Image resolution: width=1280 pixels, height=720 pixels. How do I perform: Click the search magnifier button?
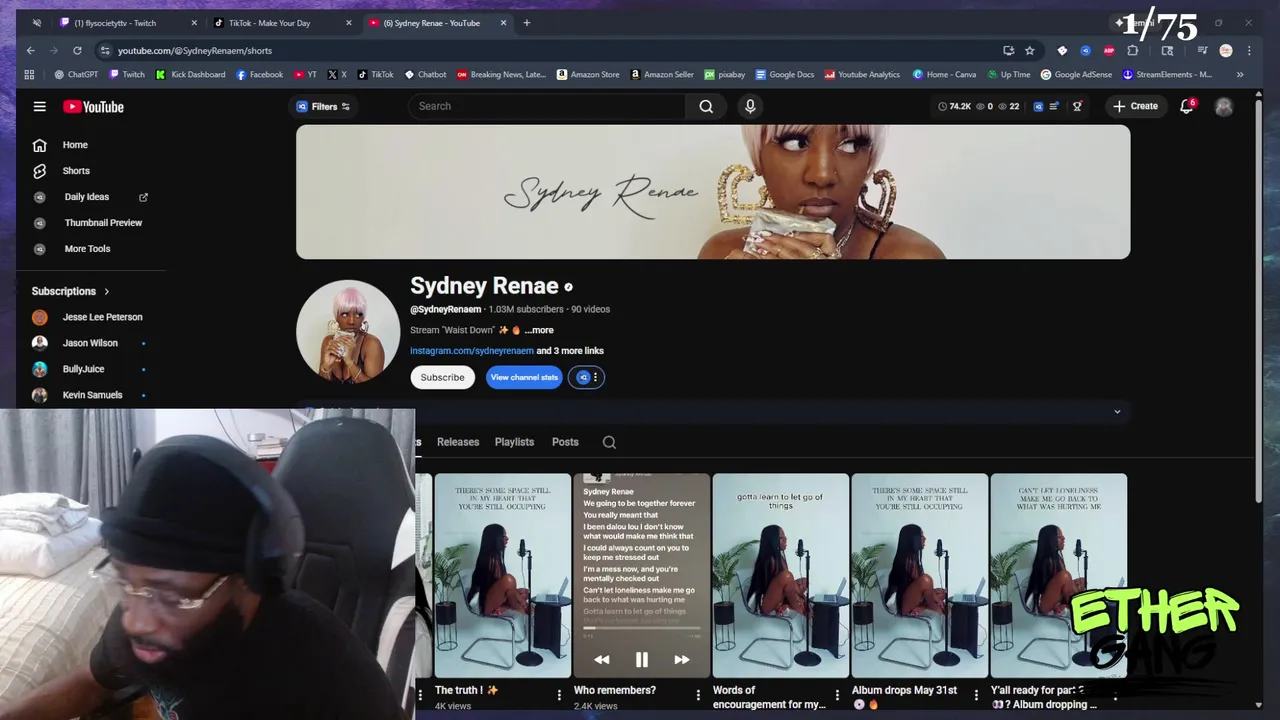[x=706, y=106]
